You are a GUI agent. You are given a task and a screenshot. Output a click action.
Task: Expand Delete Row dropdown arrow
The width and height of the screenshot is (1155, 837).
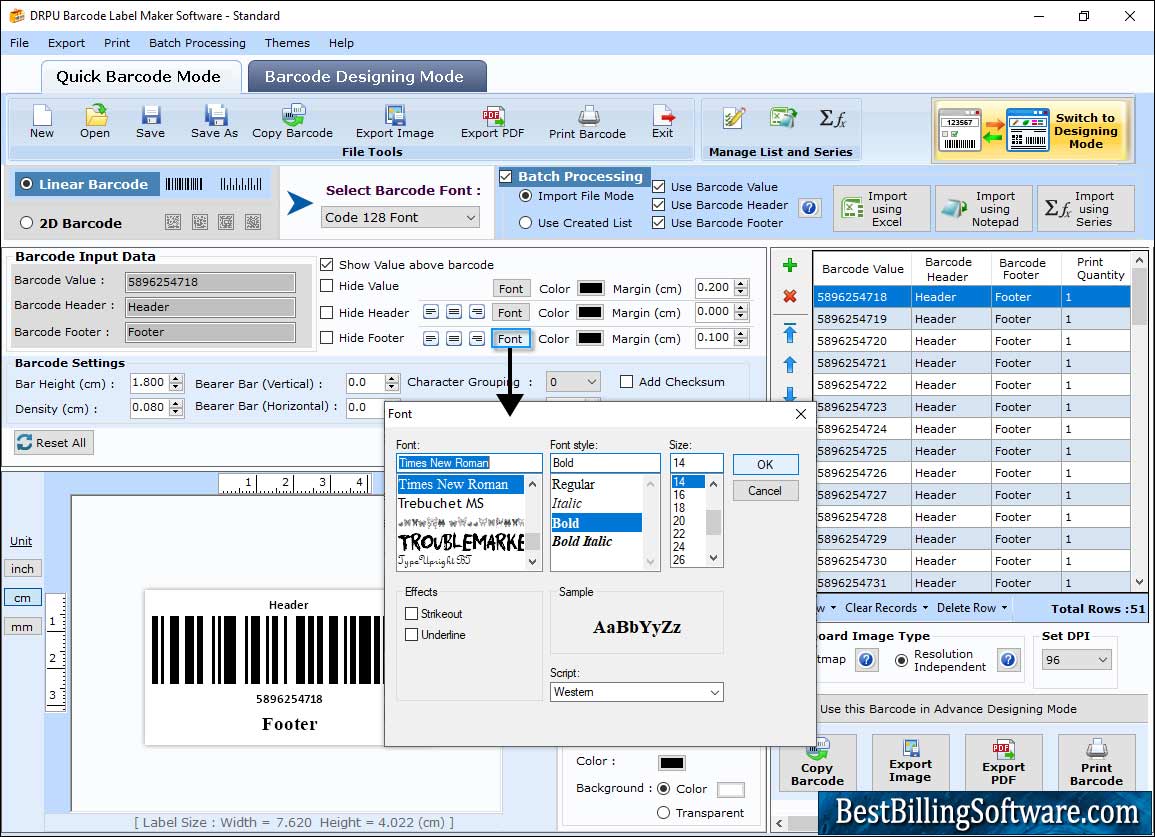click(1003, 609)
